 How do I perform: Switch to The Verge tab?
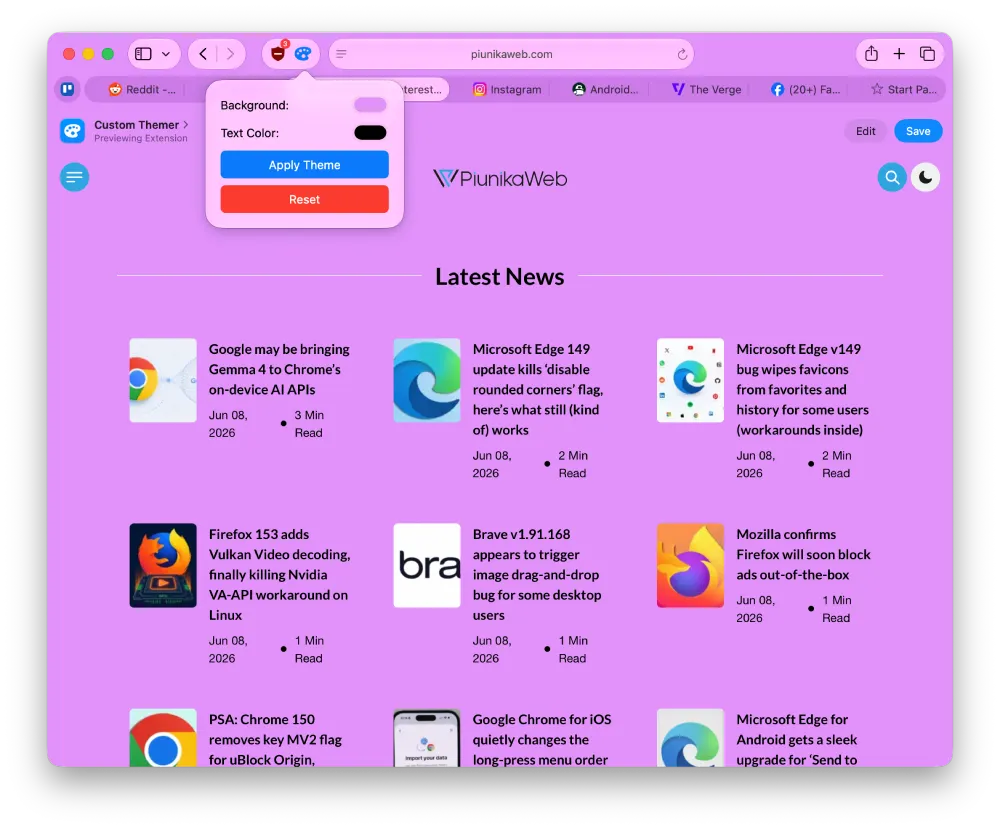tap(706, 89)
